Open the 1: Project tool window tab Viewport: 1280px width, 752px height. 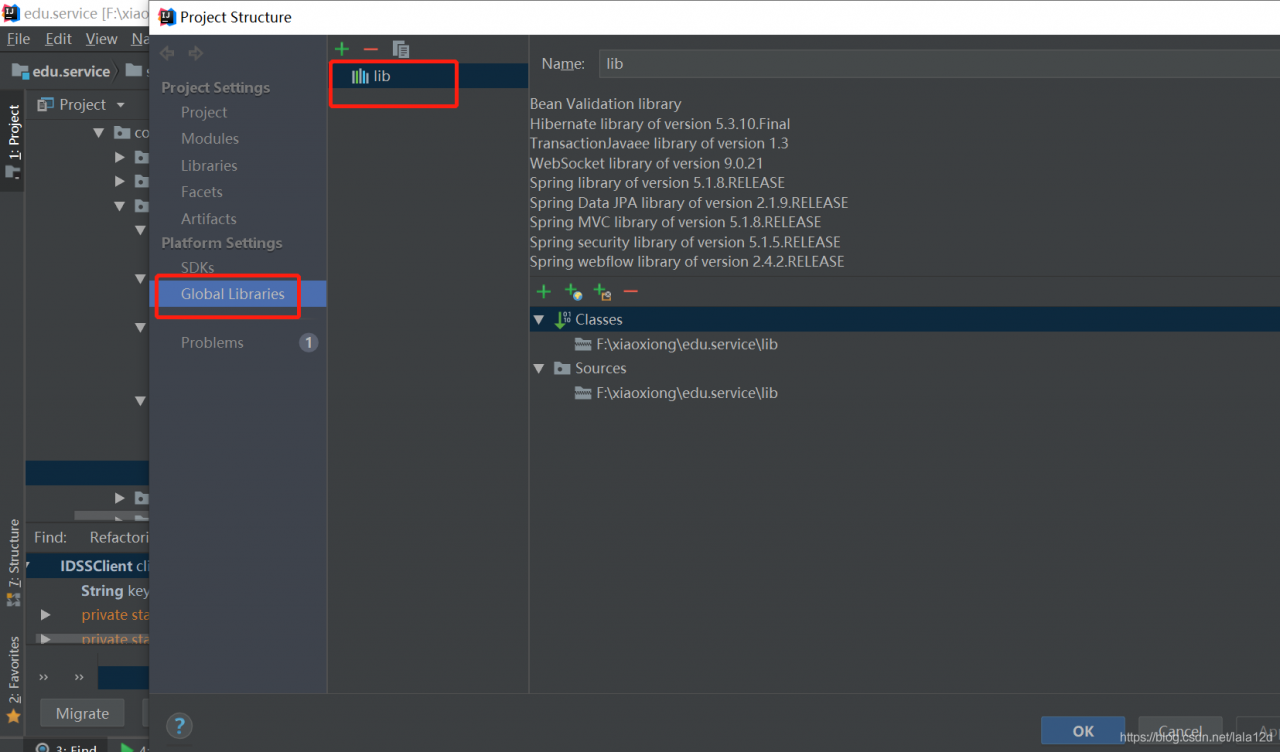coord(13,141)
